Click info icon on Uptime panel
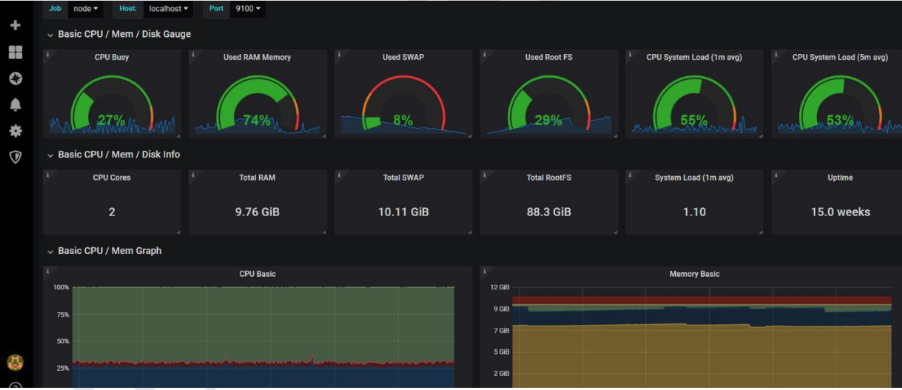 coord(777,175)
